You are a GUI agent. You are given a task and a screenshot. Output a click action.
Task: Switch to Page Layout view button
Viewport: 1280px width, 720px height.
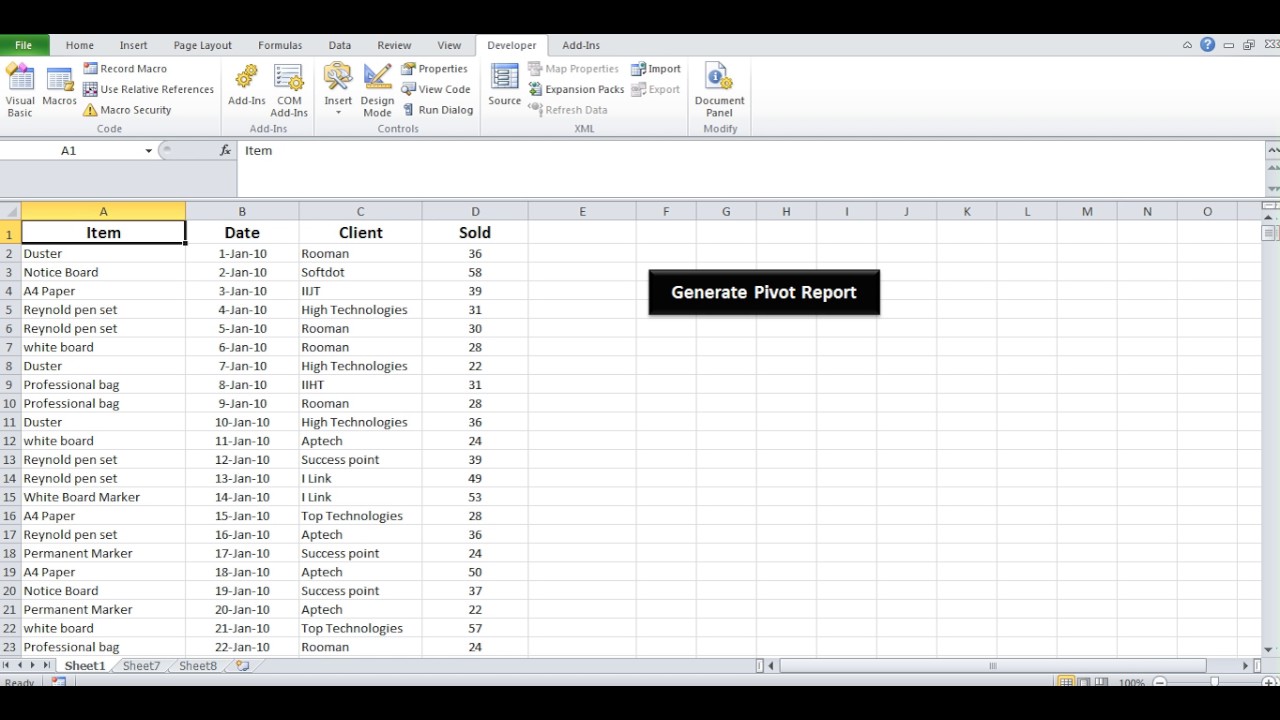(x=1084, y=683)
